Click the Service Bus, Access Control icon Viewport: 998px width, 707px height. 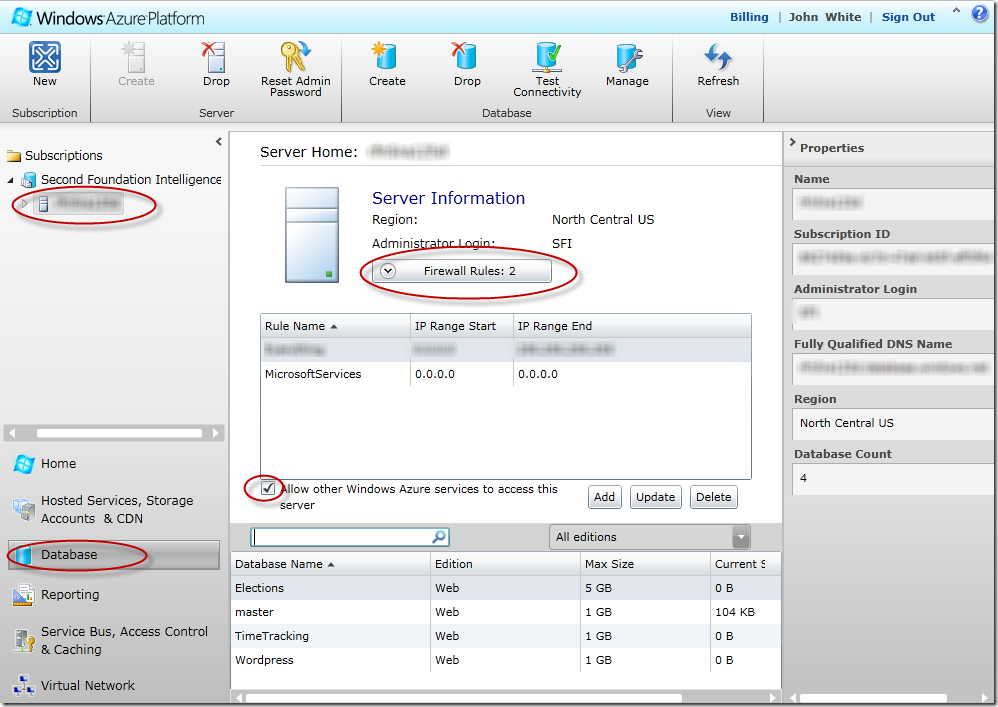(24, 640)
